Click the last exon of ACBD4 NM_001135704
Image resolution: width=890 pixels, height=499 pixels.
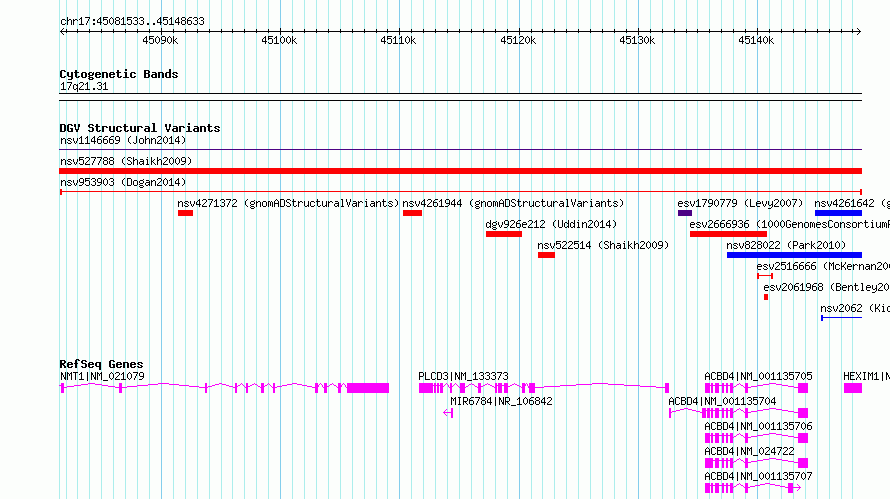803,413
